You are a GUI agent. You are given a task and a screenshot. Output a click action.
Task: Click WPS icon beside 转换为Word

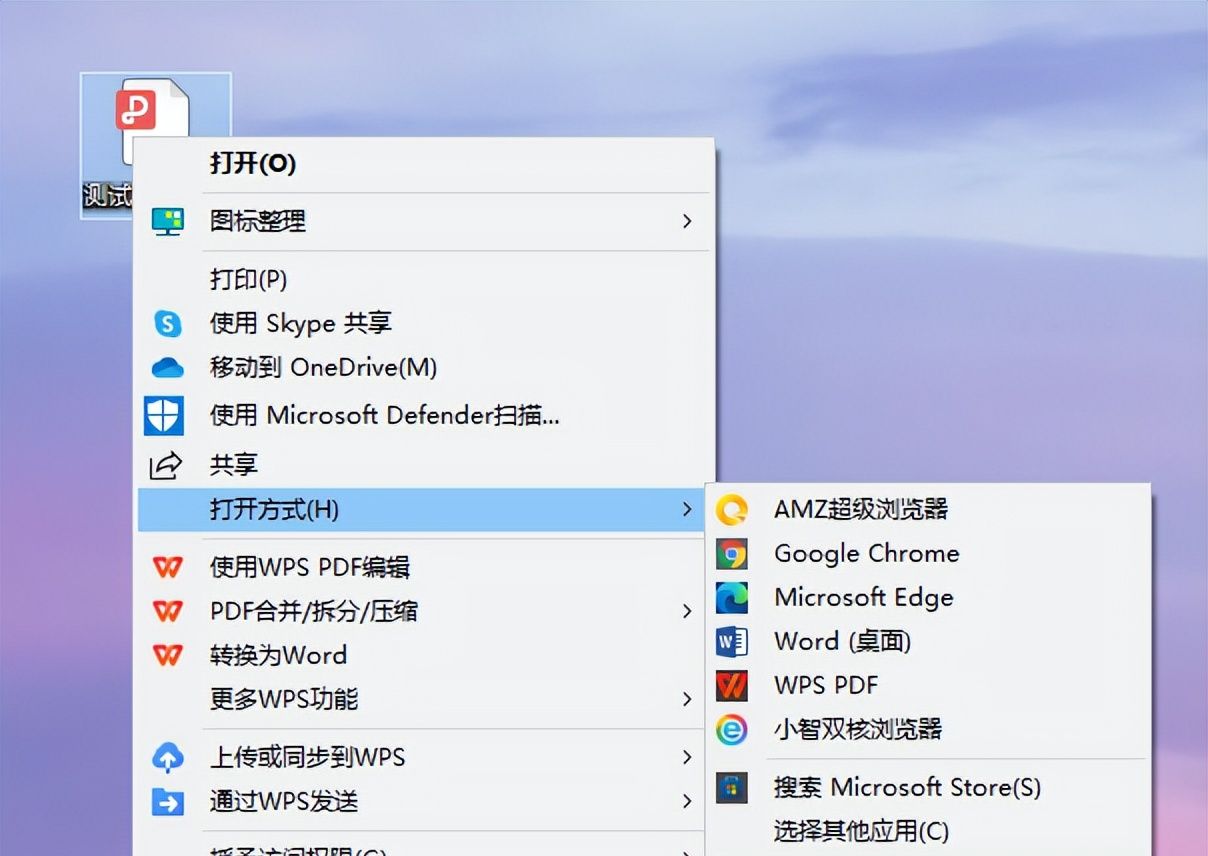pyautogui.click(x=167, y=655)
